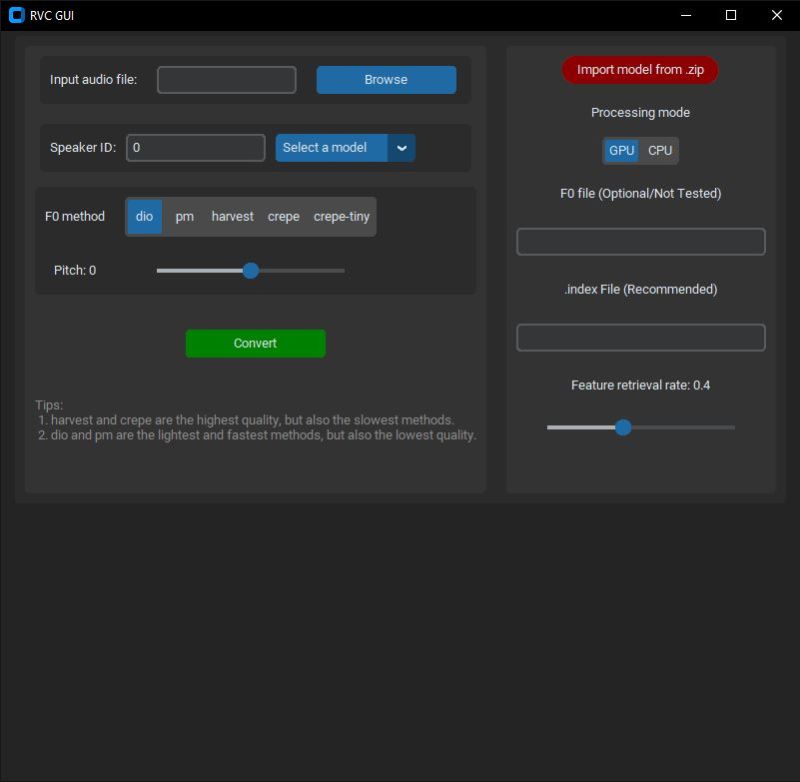Switch processing mode to CPU
Screen dimensions: 800x782
659,150
